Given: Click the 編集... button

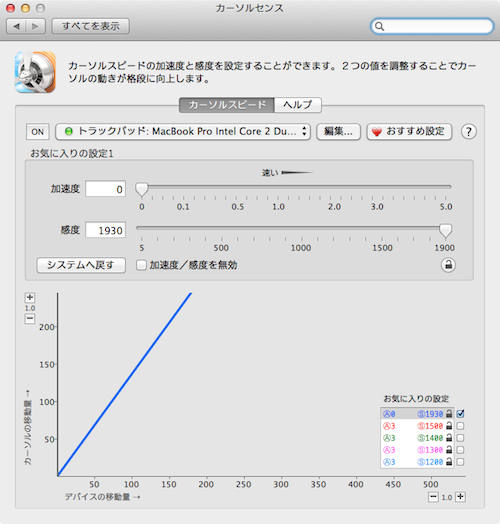Looking at the screenshot, I should pyautogui.click(x=338, y=131).
